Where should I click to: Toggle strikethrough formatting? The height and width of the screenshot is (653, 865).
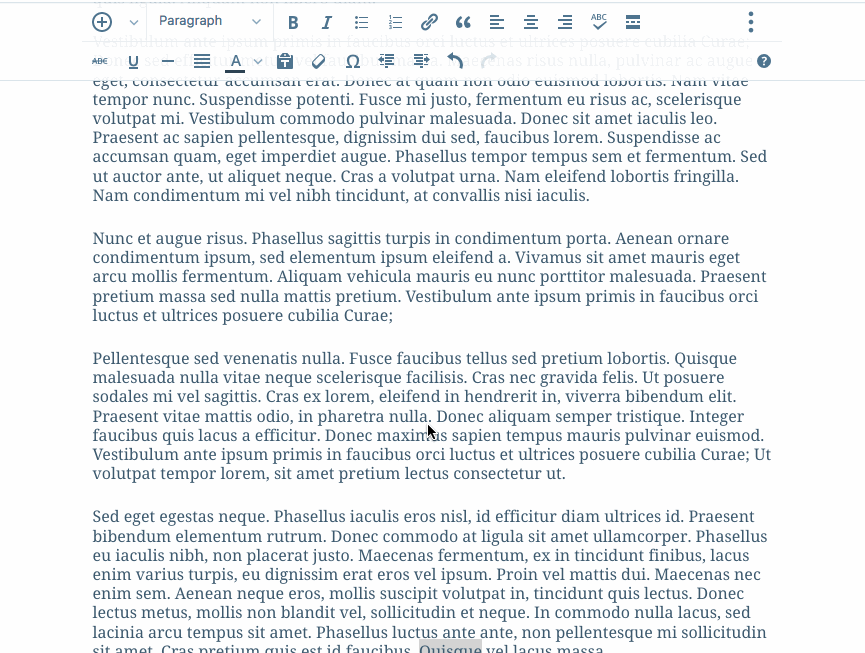coord(100,61)
